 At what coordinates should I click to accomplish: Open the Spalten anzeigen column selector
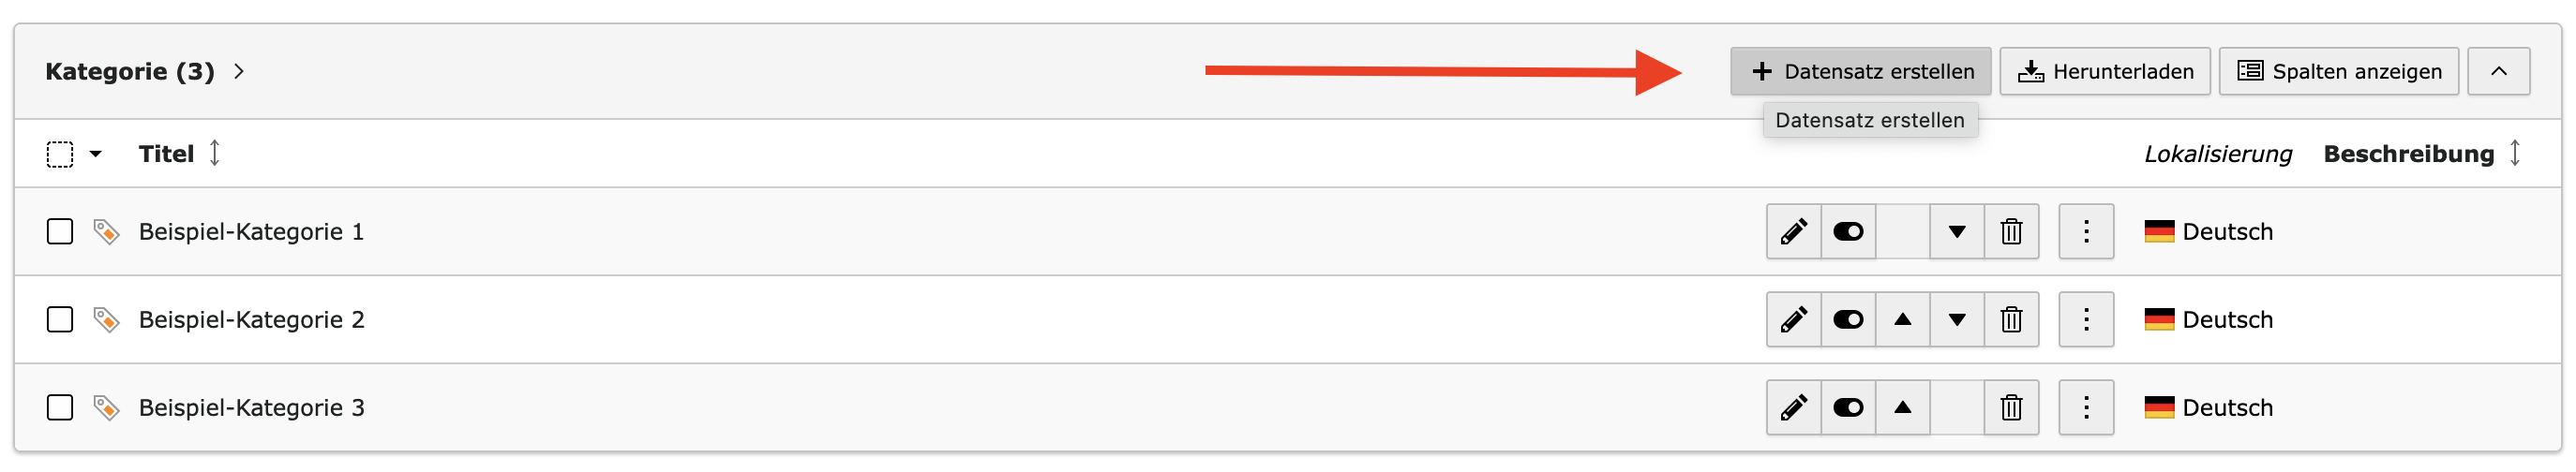click(x=2339, y=72)
